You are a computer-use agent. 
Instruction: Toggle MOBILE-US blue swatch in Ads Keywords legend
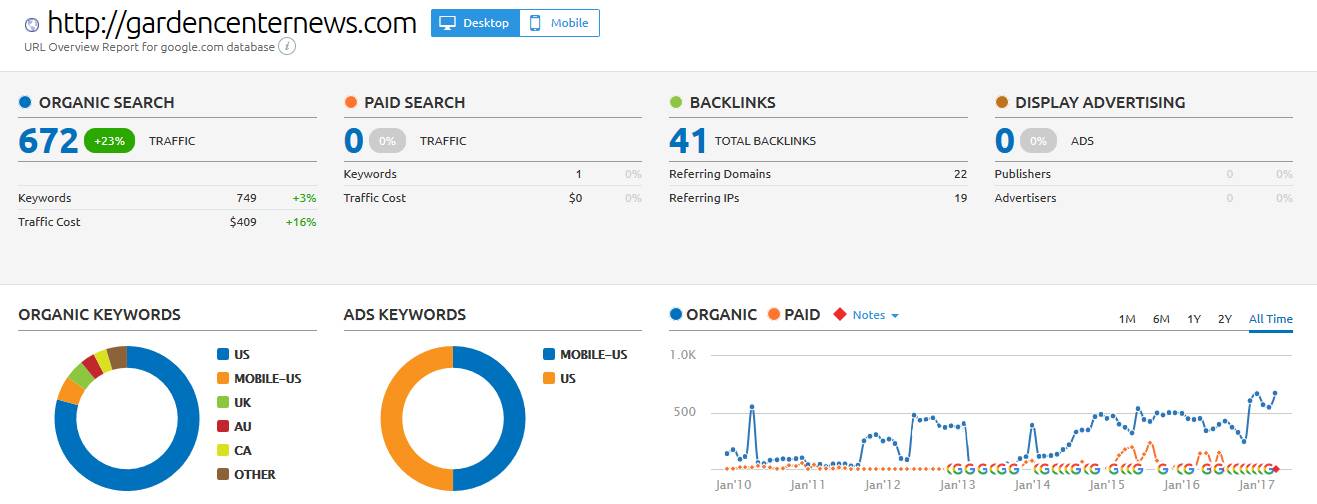[548, 354]
